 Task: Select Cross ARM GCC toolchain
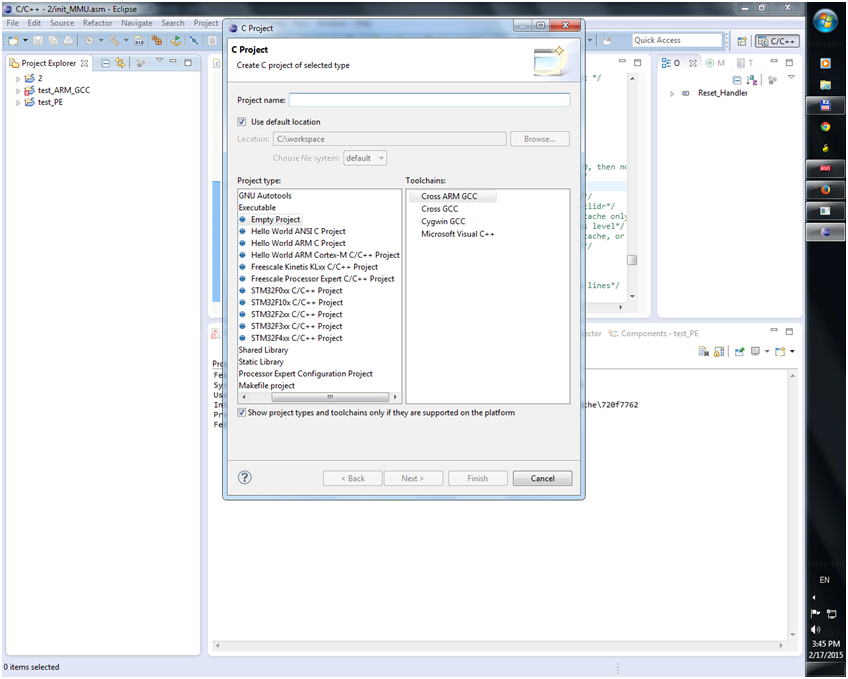pos(449,196)
